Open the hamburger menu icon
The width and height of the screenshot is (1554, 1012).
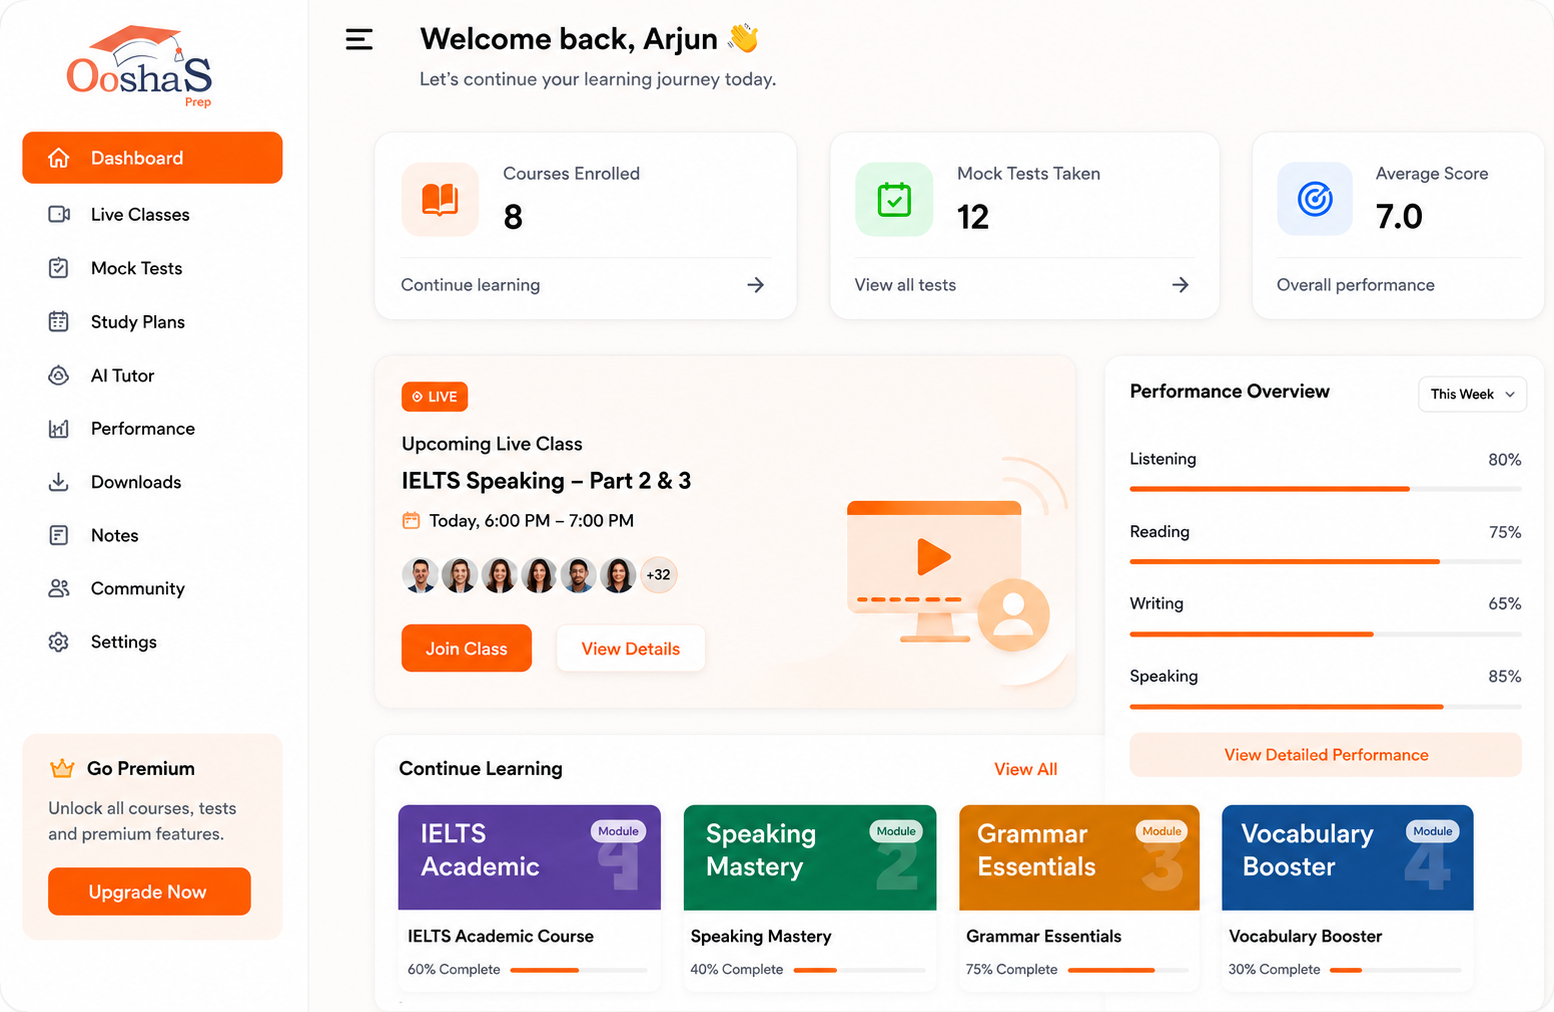point(359,40)
